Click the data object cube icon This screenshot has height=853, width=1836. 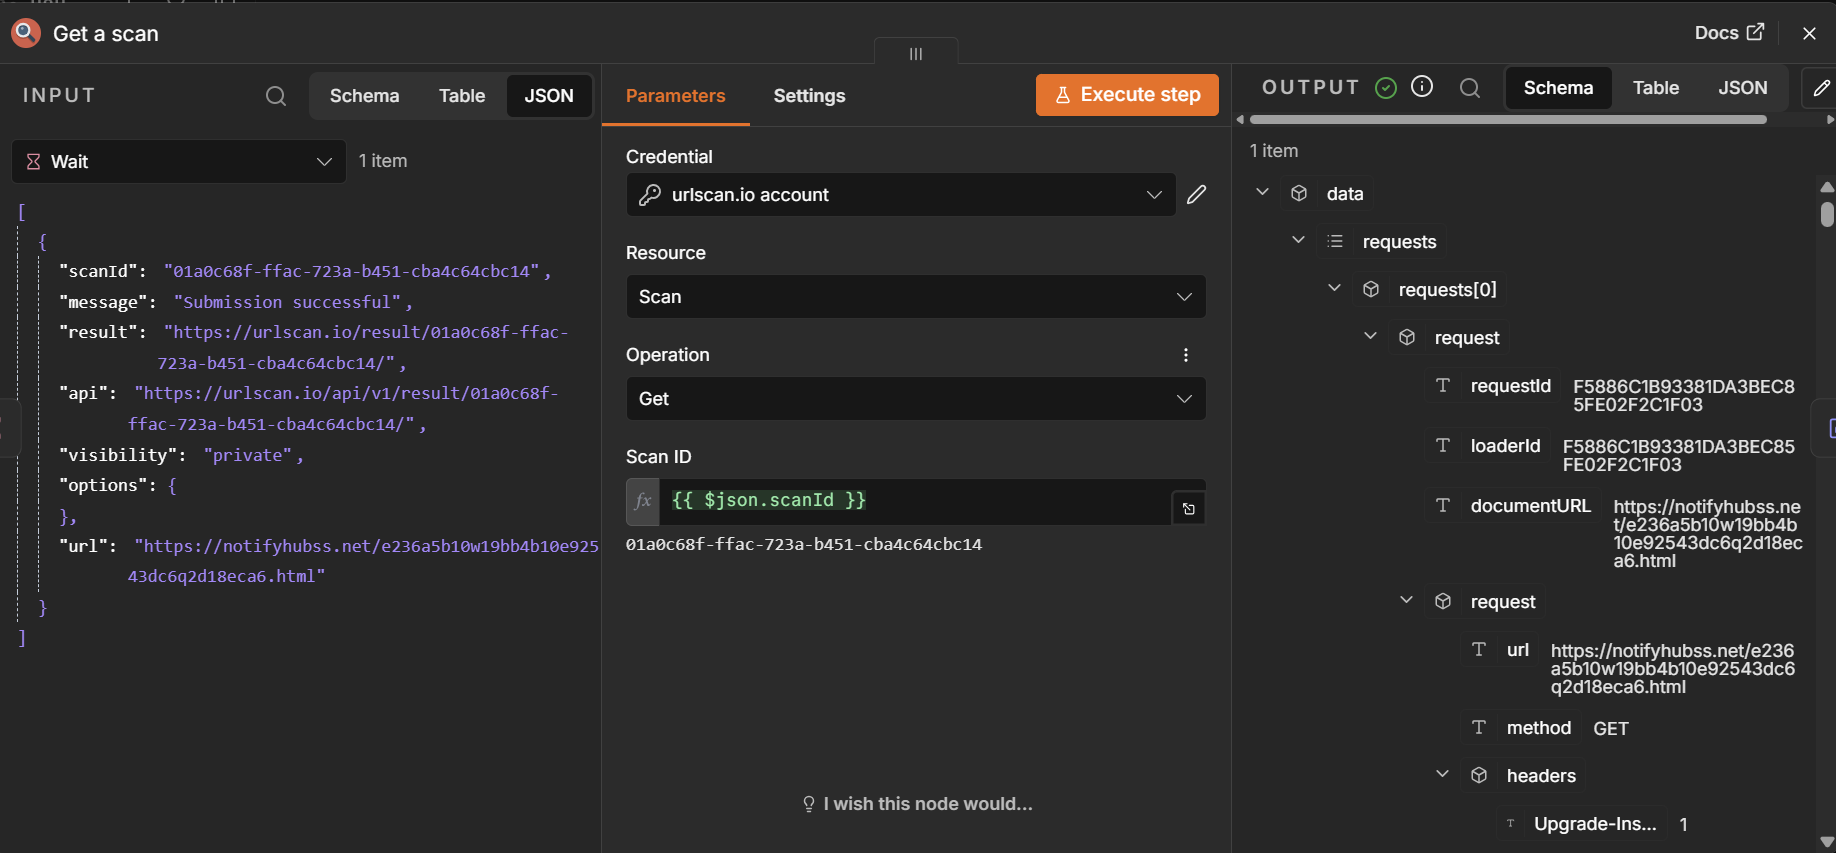(1299, 193)
